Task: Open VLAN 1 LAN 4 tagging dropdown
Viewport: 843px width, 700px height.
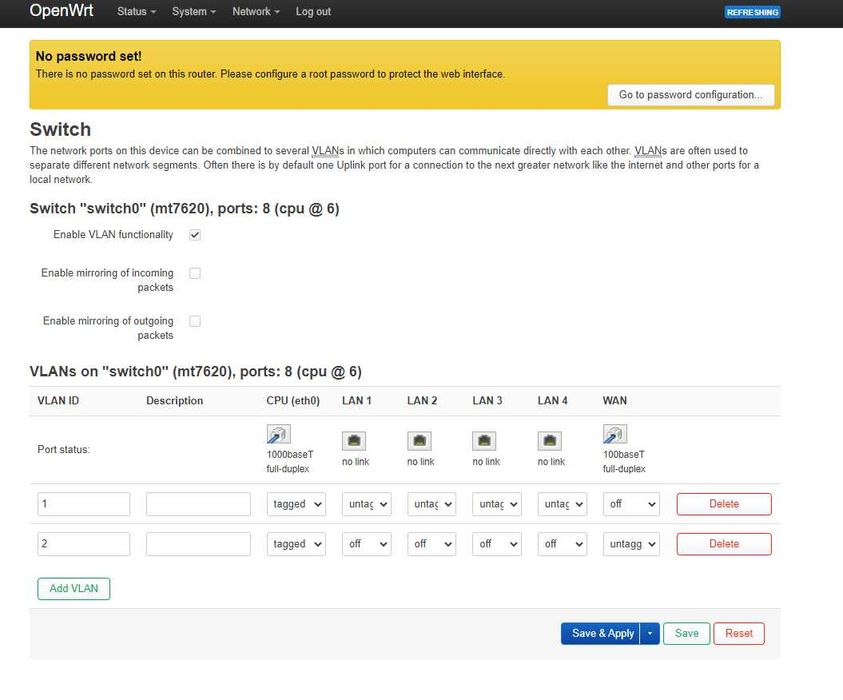Action: pyautogui.click(x=562, y=504)
